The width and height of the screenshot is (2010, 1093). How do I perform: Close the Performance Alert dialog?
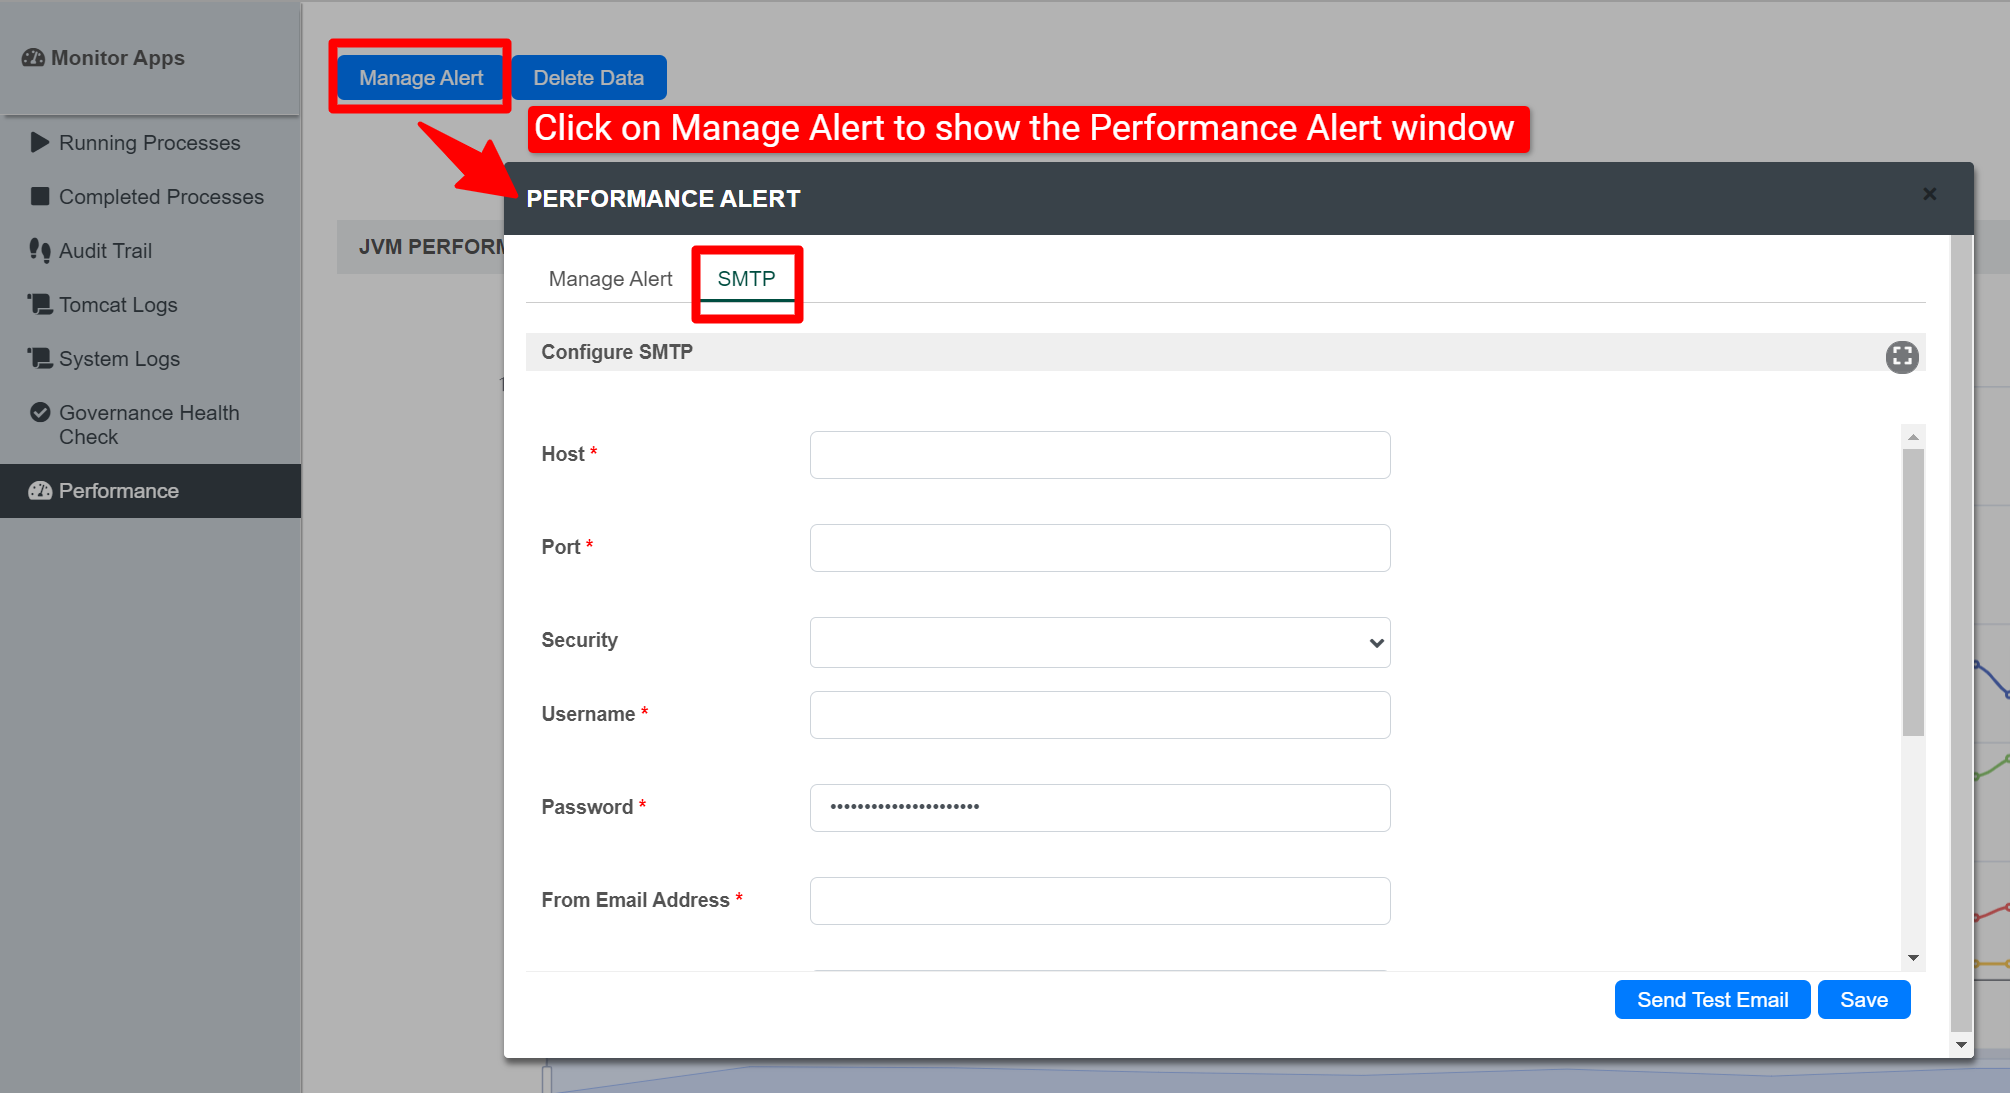coord(1929,194)
